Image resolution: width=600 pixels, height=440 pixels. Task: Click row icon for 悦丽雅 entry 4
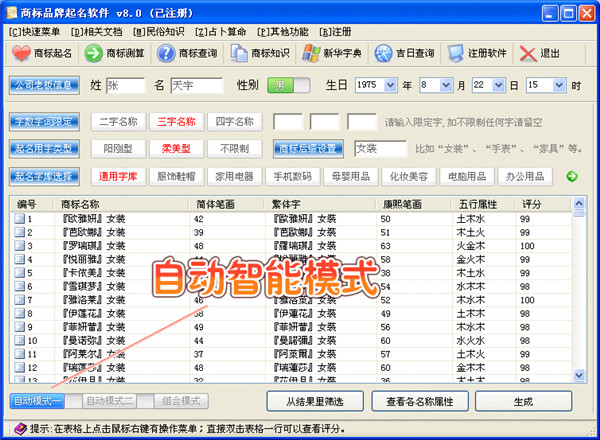click(19, 259)
